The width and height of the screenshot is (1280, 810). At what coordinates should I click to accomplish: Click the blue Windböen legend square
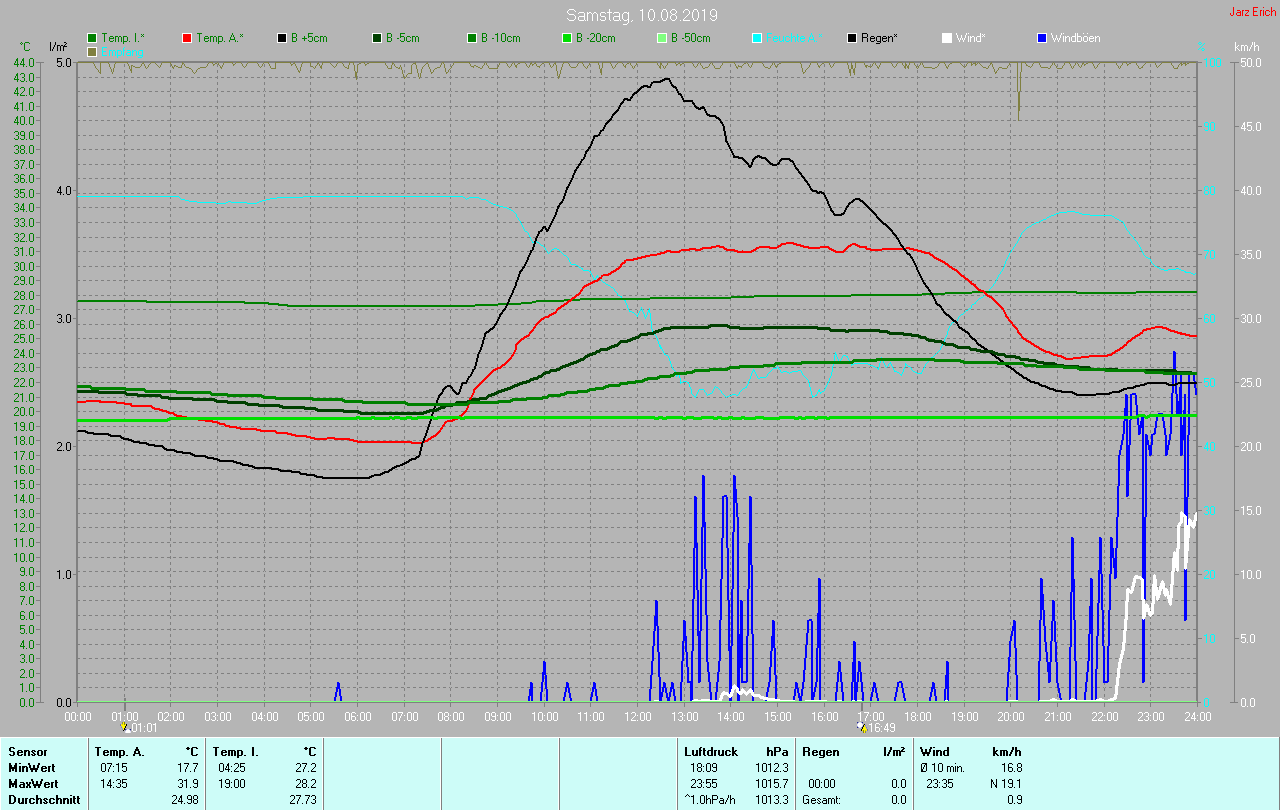(x=1042, y=38)
